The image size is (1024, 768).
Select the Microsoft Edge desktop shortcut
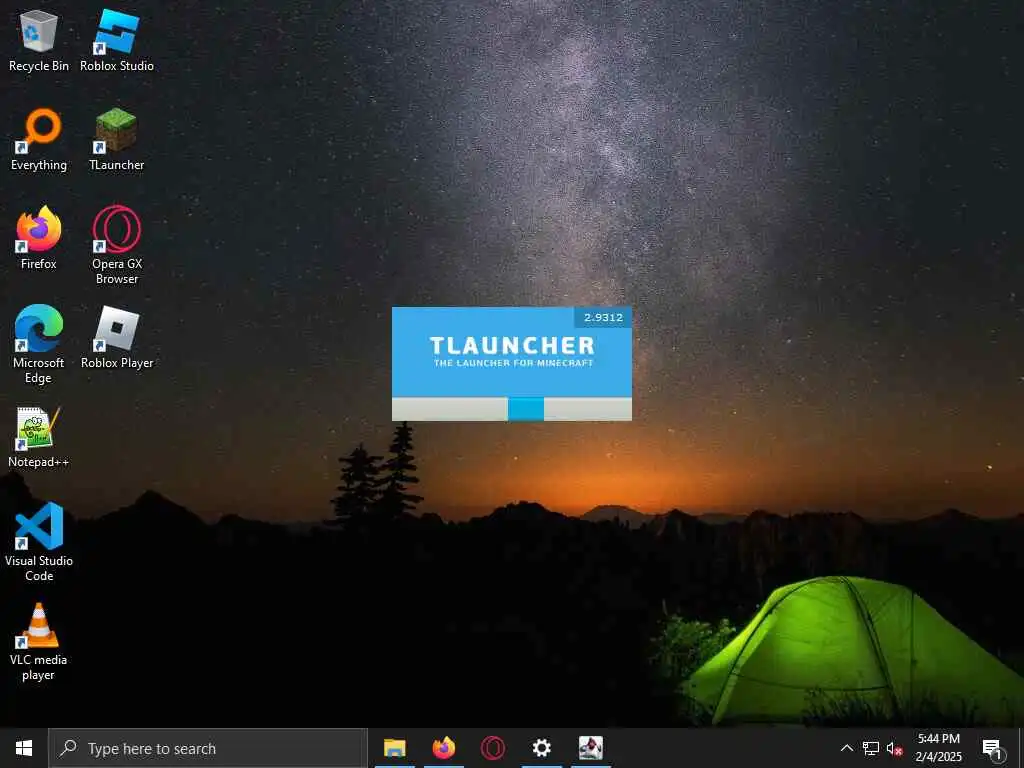coord(39,345)
